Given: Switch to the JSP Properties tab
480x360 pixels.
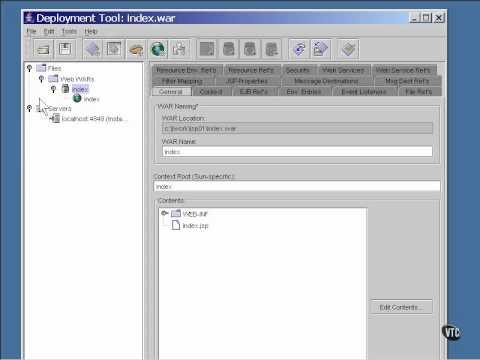Looking at the screenshot, I should click(247, 81).
